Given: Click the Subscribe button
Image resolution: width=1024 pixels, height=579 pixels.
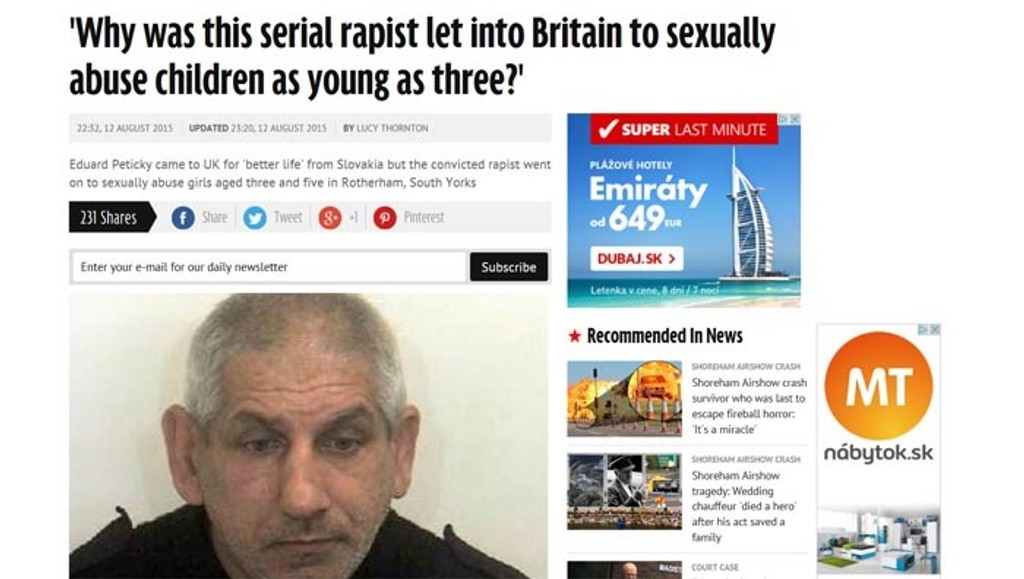Looking at the screenshot, I should point(509,267).
